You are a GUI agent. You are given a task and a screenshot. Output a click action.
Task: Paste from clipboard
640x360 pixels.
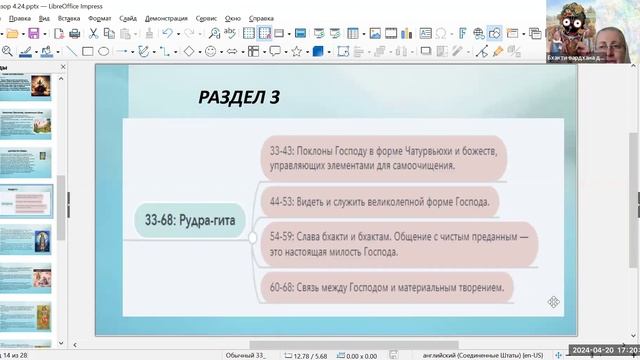click(125, 33)
